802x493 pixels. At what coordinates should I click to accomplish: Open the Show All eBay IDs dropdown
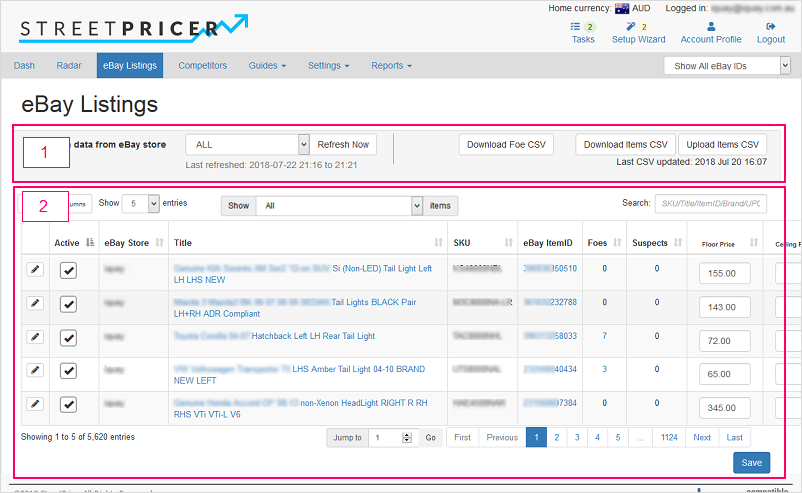pyautogui.click(x=726, y=66)
